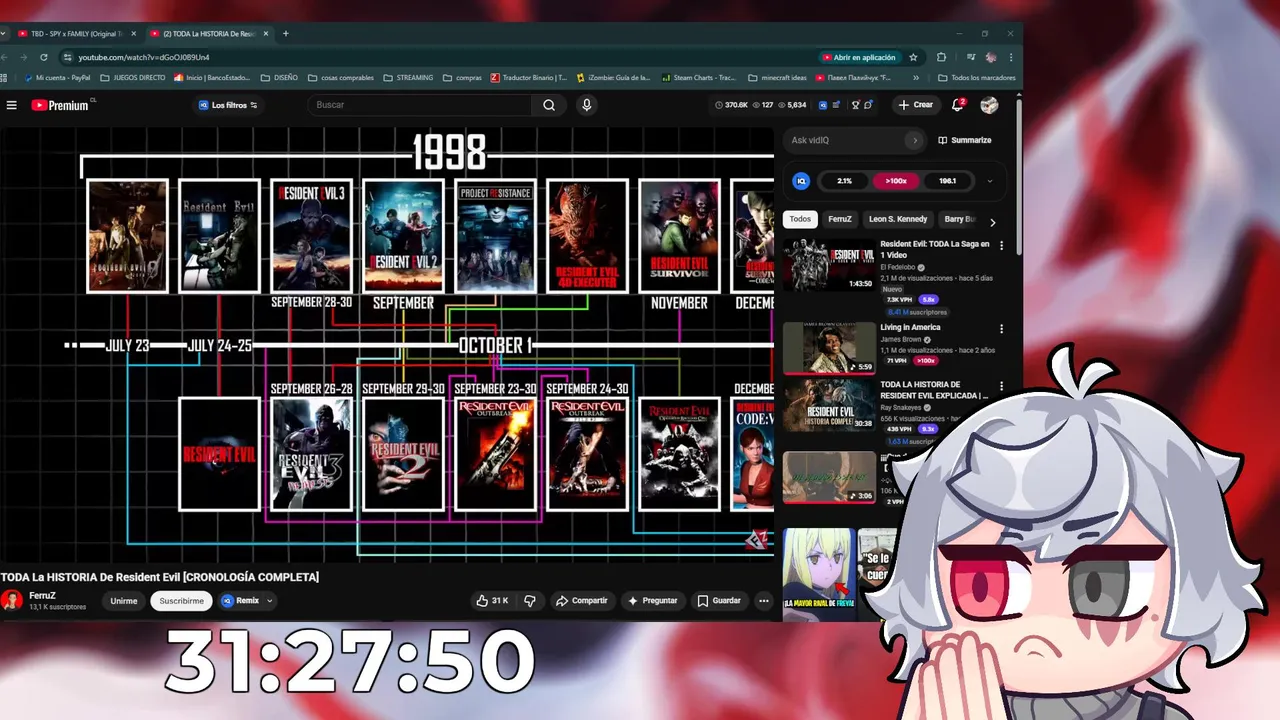The width and height of the screenshot is (1280, 720).
Task: Show more filter chips with right arrow
Action: coord(992,222)
